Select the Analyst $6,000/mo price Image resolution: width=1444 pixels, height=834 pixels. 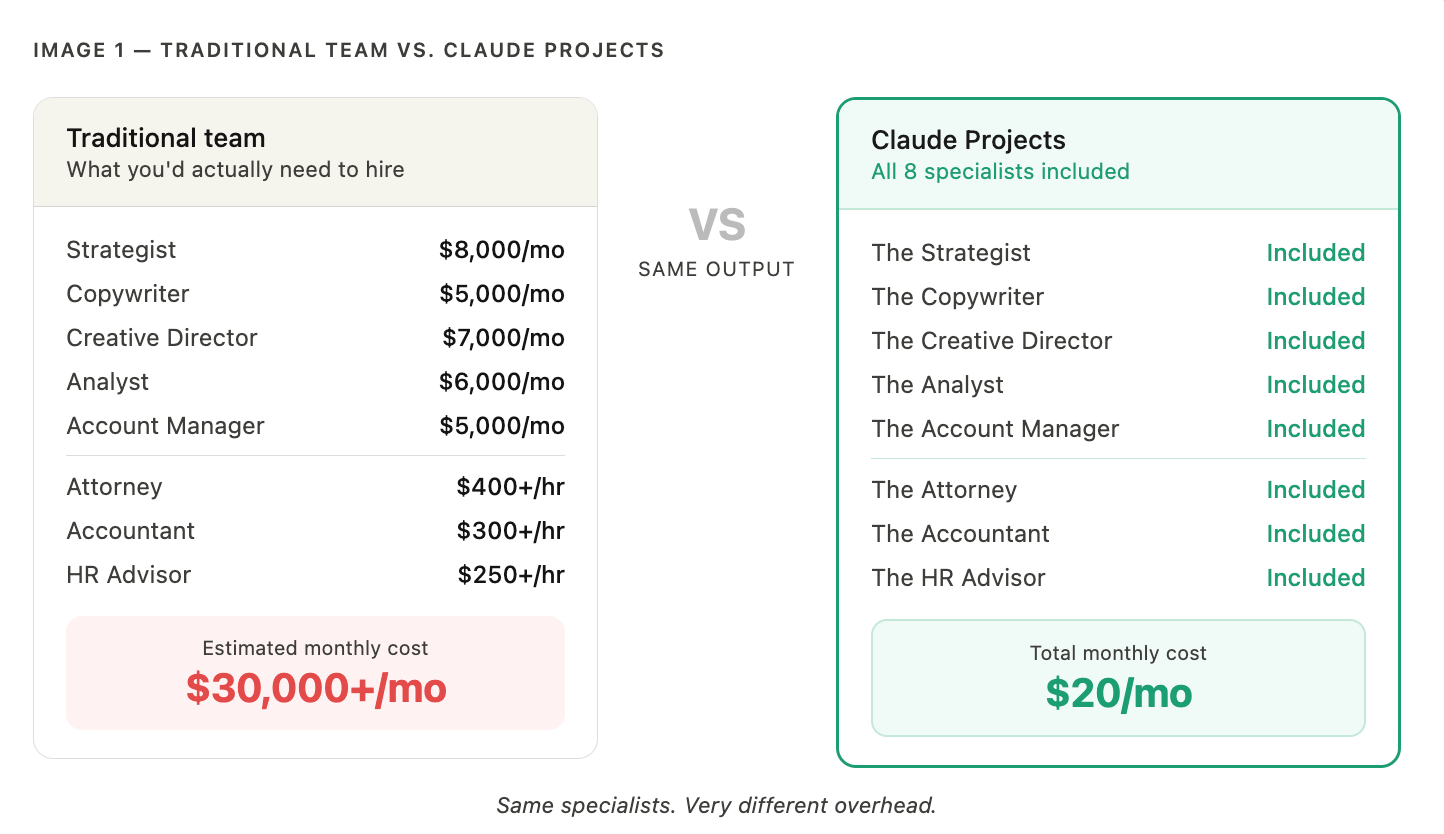tap(502, 382)
